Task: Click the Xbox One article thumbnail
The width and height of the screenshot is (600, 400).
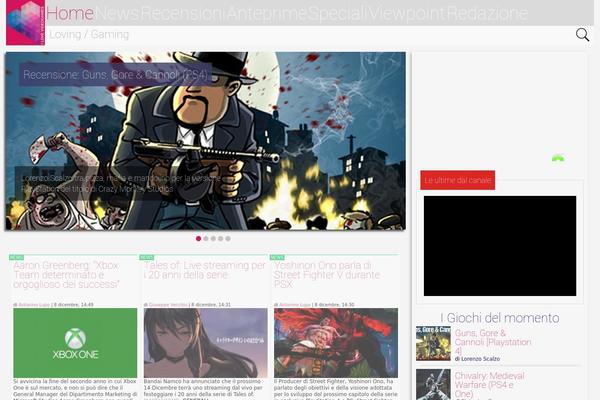Action: 75,343
